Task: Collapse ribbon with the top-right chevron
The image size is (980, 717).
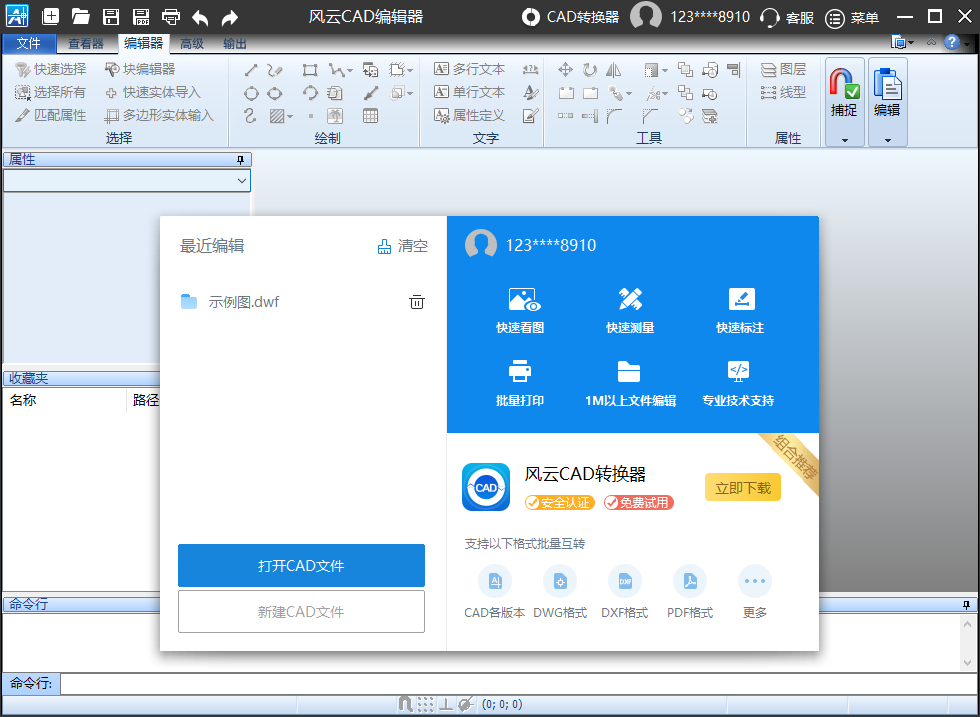Action: click(x=931, y=43)
